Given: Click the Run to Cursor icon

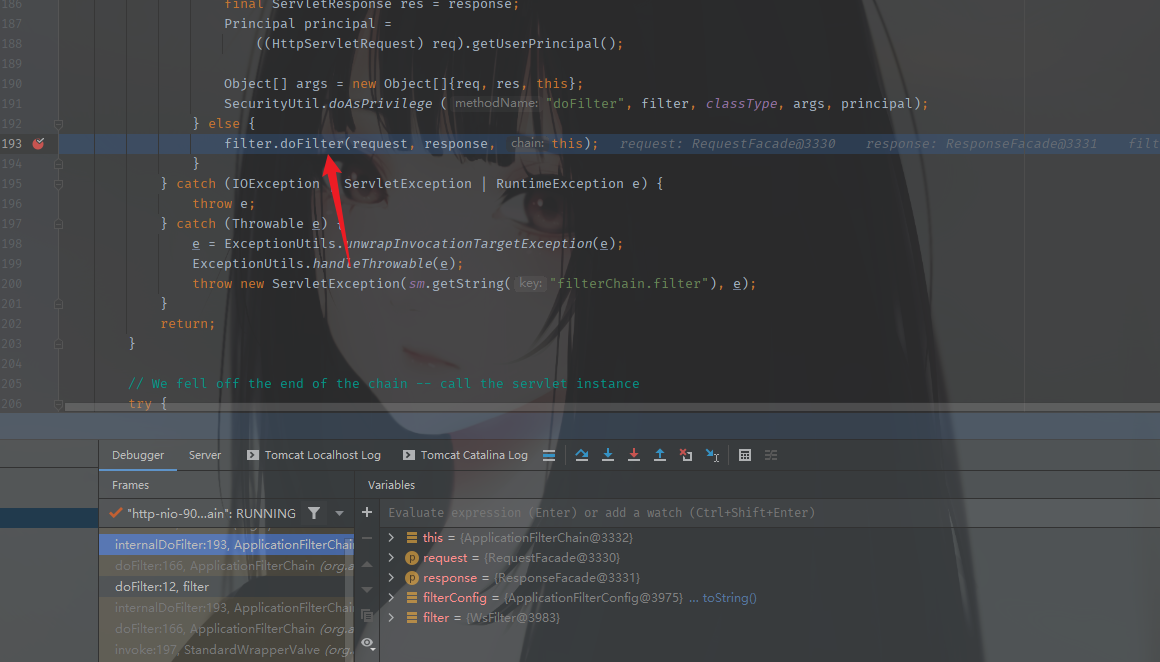Looking at the screenshot, I should point(712,455).
